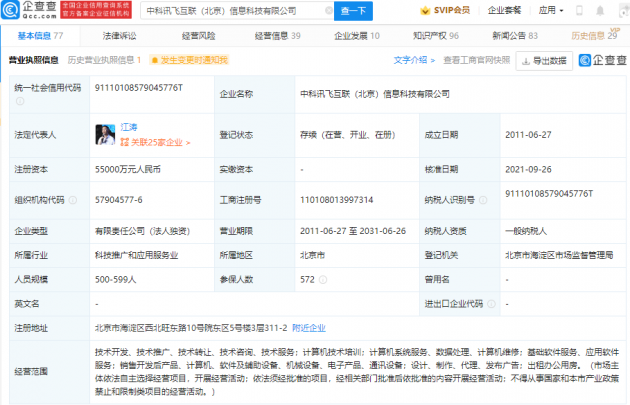The image size is (630, 405).
Task: Click the legal representative photo thumbnail
Action: pyautogui.click(x=105, y=135)
